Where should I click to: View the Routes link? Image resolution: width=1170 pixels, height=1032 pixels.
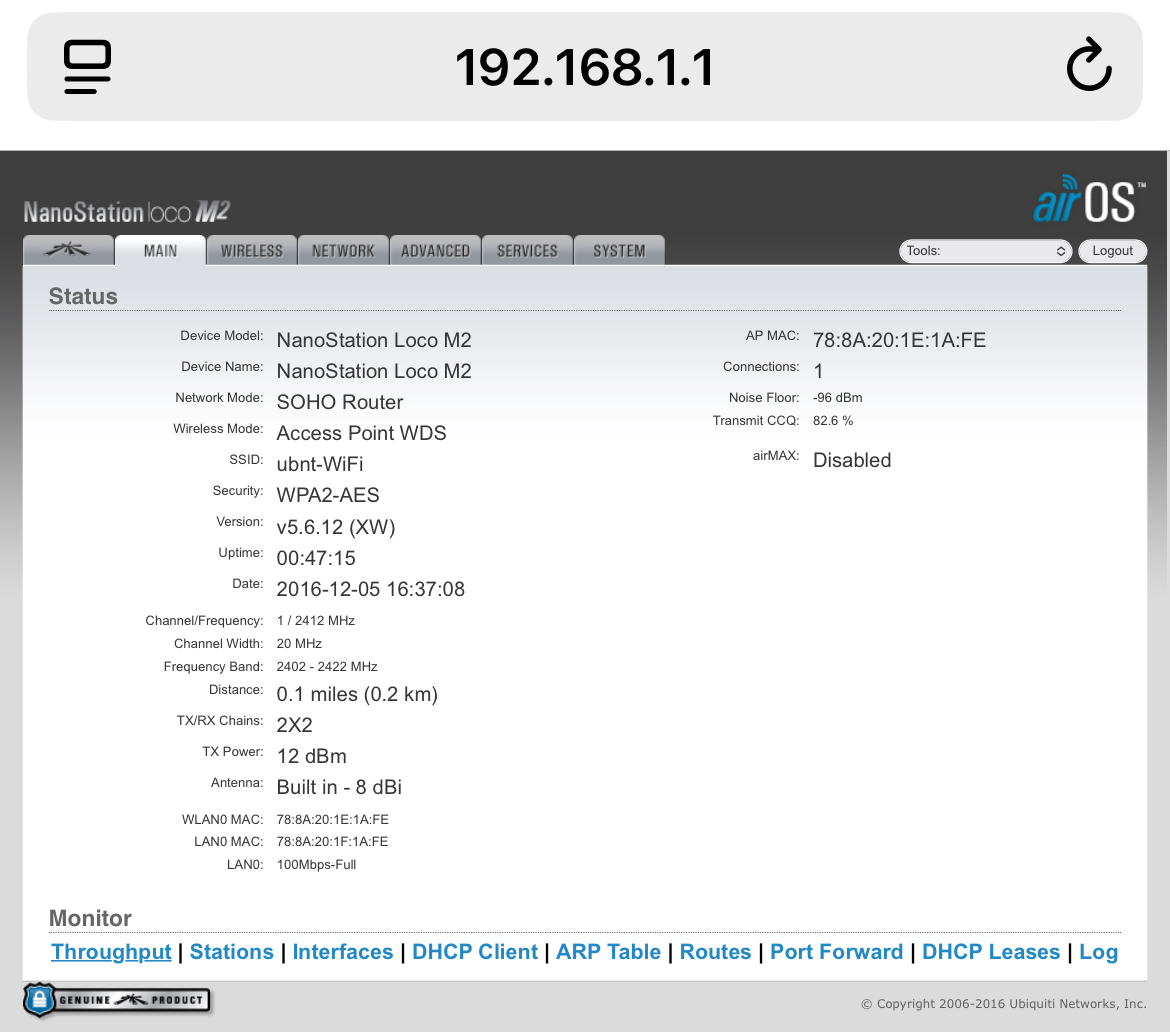click(715, 952)
